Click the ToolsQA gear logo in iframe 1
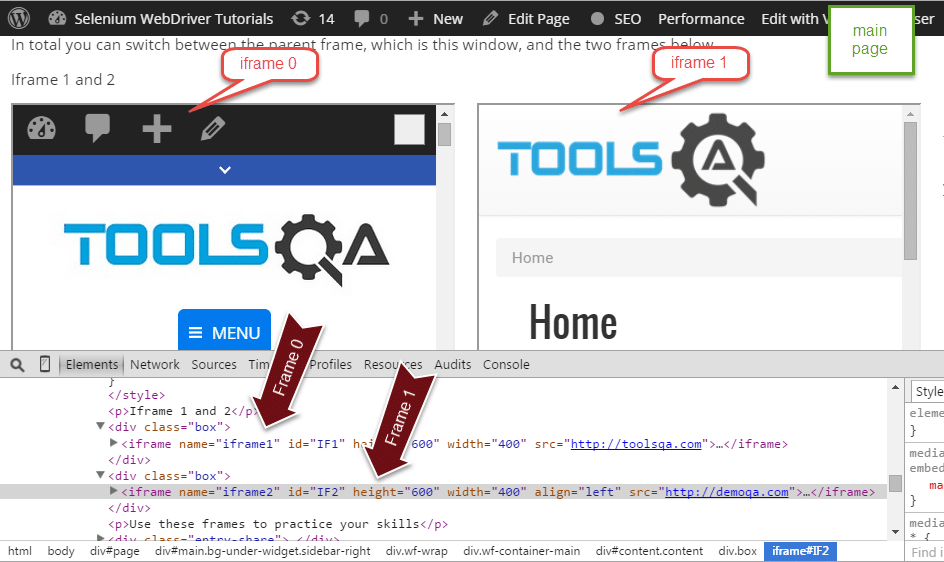Screen dimensions: 944x562 (x=718, y=160)
